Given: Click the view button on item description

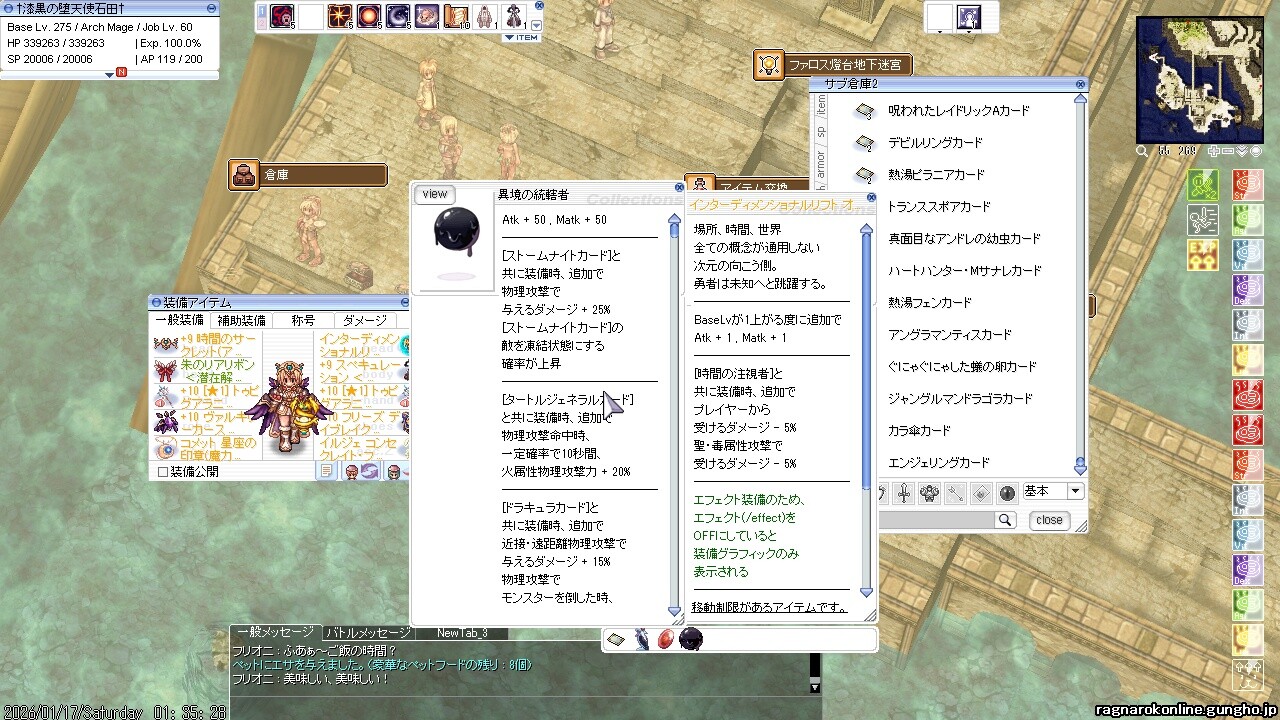Looking at the screenshot, I should pyautogui.click(x=434, y=194).
